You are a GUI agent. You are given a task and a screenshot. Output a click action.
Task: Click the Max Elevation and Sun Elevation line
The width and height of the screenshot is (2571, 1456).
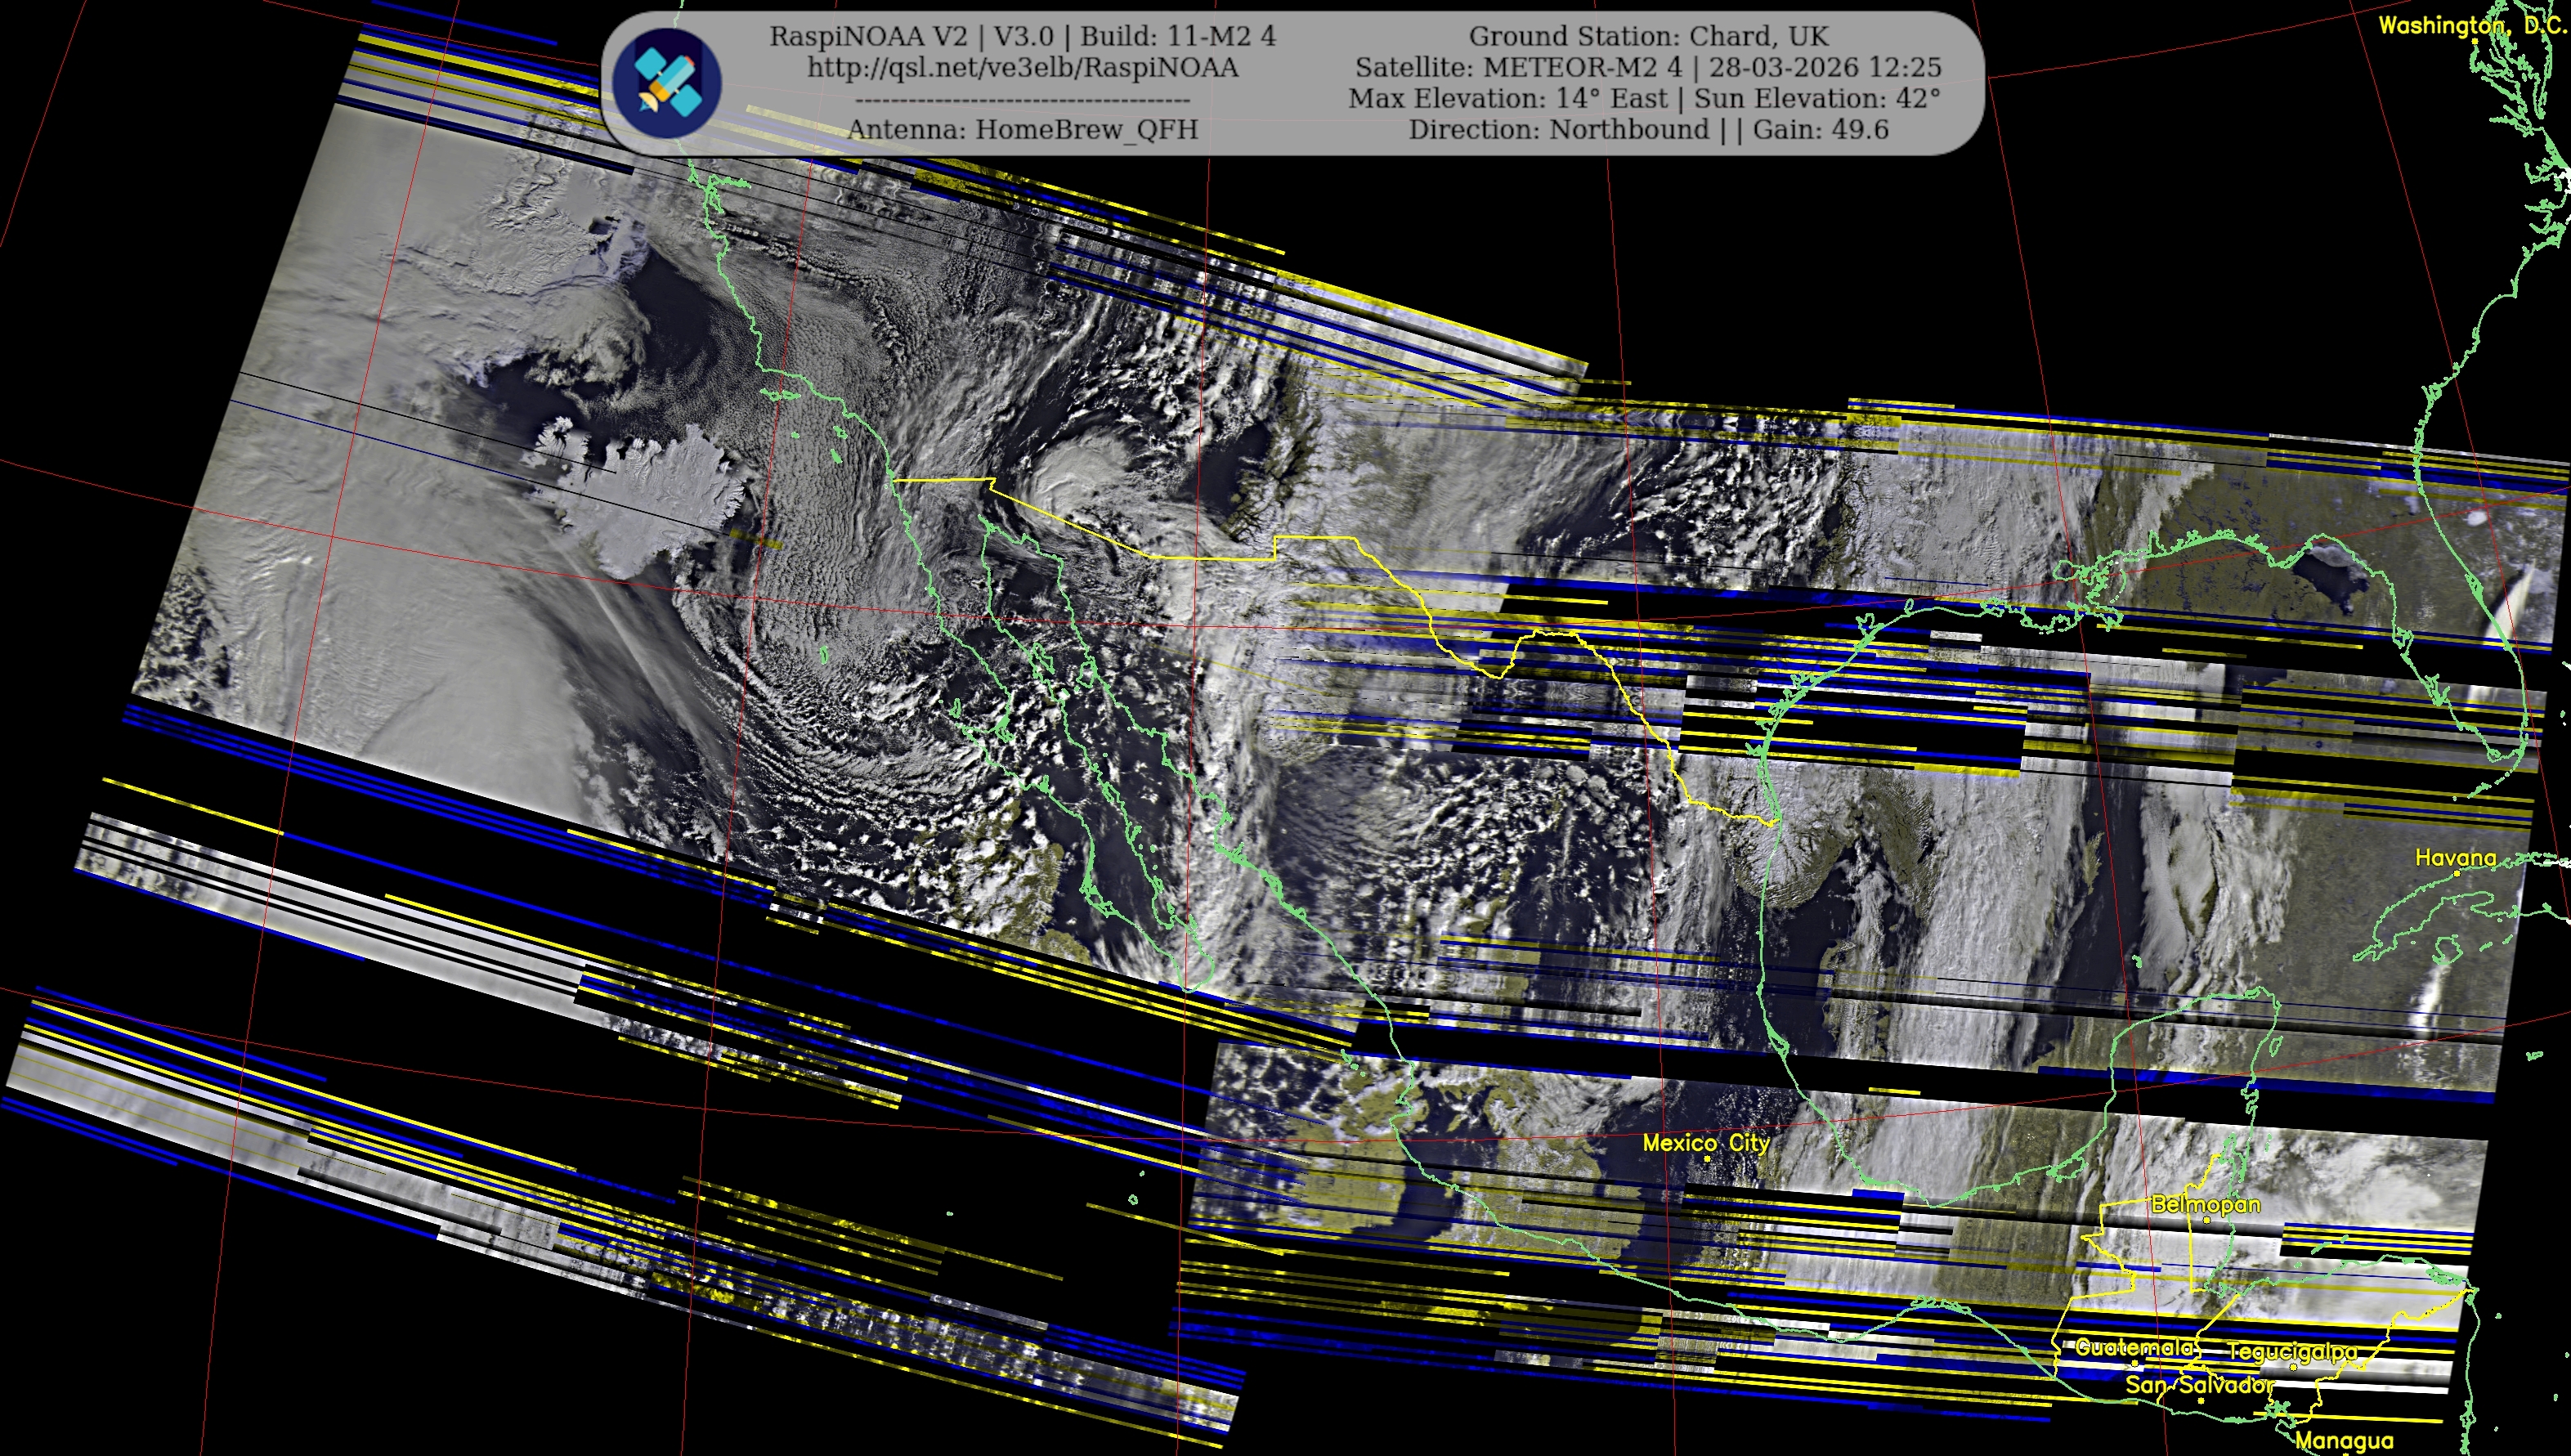coord(1643,98)
